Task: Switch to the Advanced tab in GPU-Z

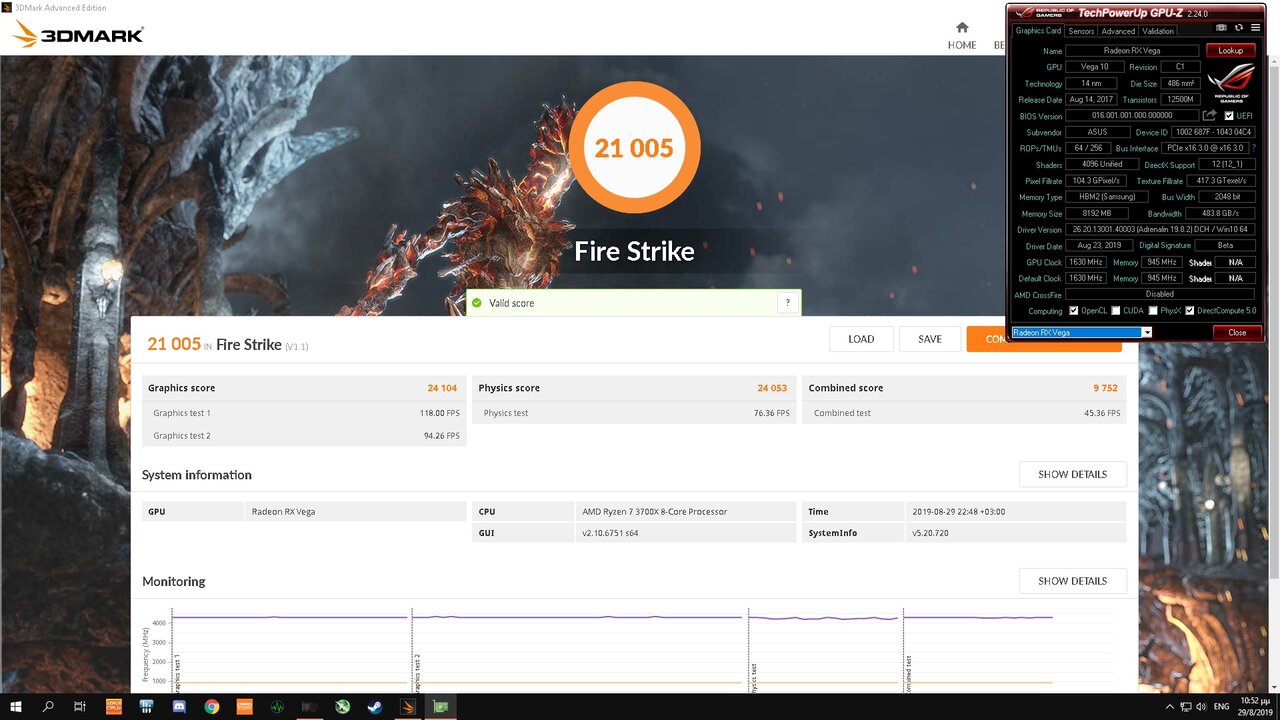Action: click(x=1118, y=31)
